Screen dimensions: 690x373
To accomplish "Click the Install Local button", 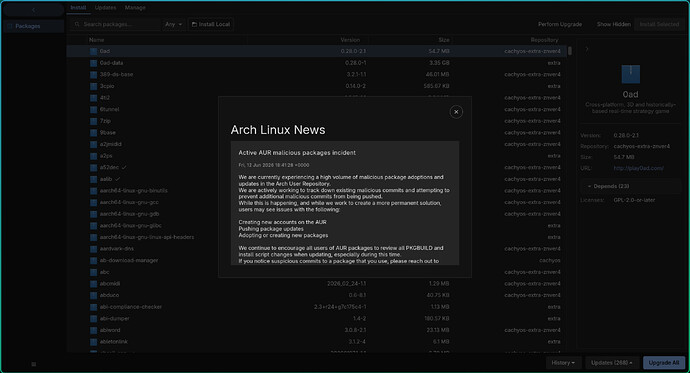I will pyautogui.click(x=211, y=24).
